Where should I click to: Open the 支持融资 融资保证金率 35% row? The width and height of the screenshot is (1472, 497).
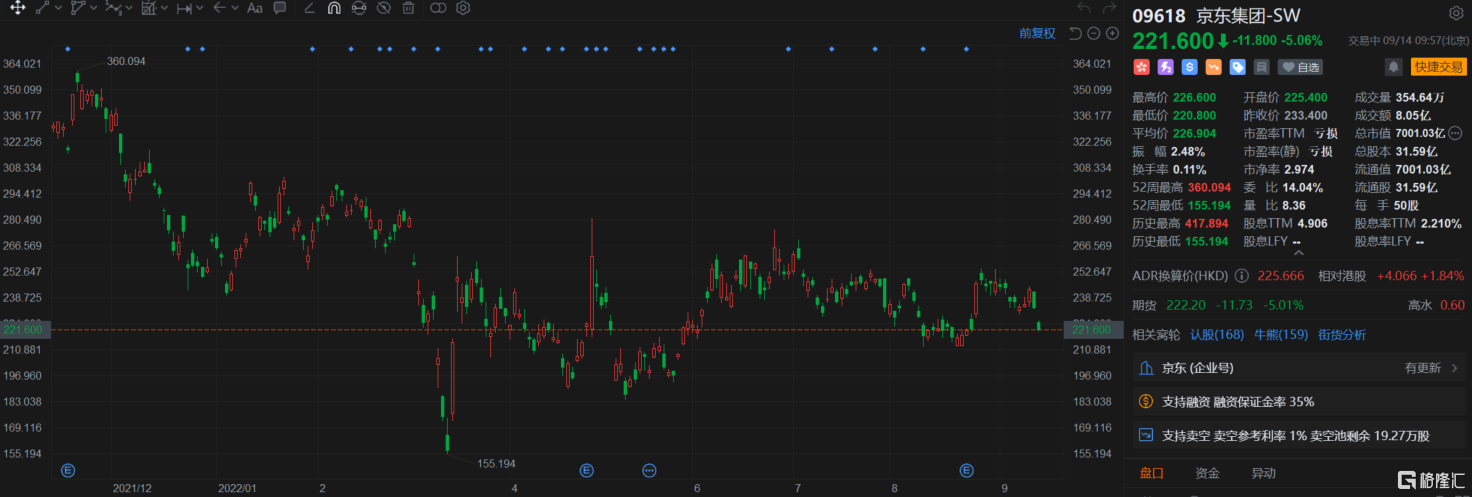click(x=1299, y=402)
